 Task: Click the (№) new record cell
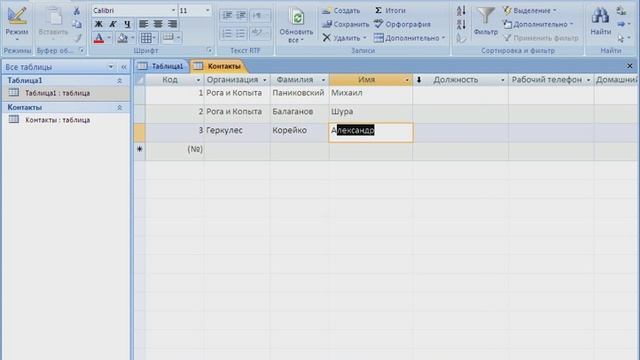pos(175,151)
